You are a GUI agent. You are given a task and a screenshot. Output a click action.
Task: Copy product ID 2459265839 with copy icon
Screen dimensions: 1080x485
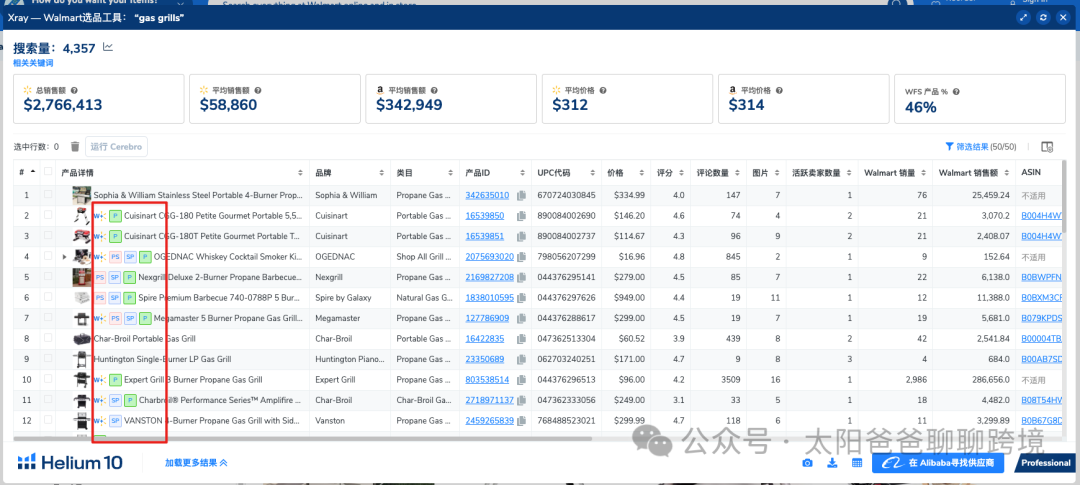coord(523,420)
